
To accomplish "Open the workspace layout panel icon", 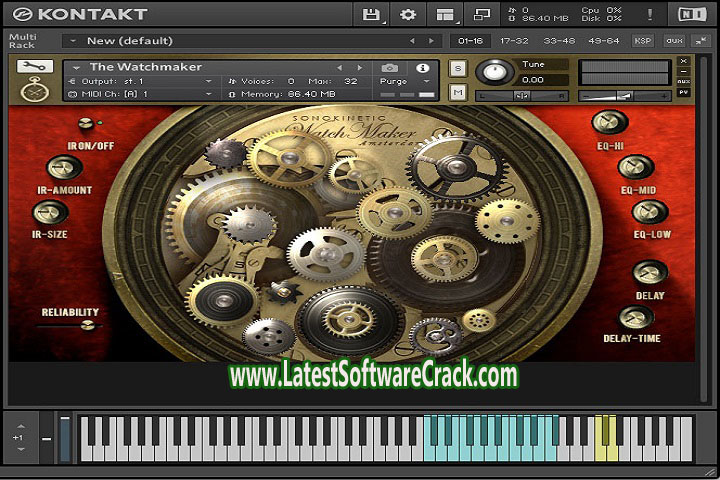I will [445, 14].
